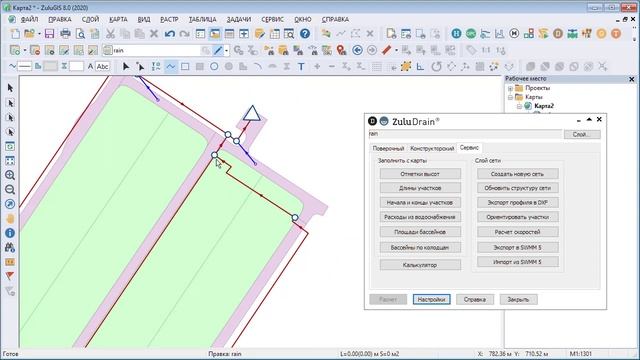The height and width of the screenshot is (360, 640).
Task: Click the Abc text style sample box
Action: point(102,66)
